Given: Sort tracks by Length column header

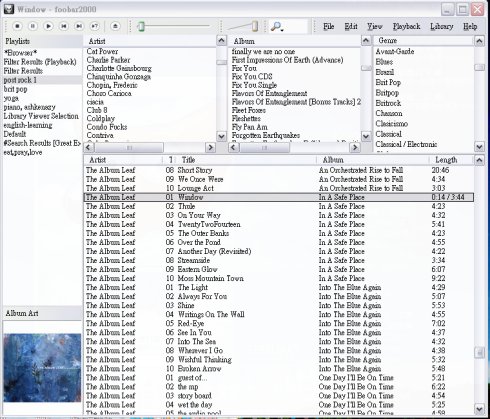Looking at the screenshot, I should coord(446,160).
